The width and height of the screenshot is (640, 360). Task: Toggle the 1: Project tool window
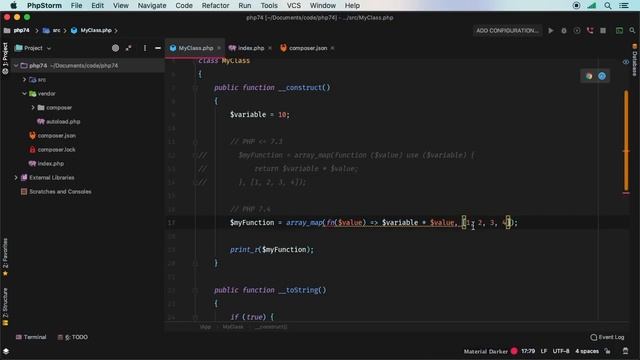coord(5,58)
